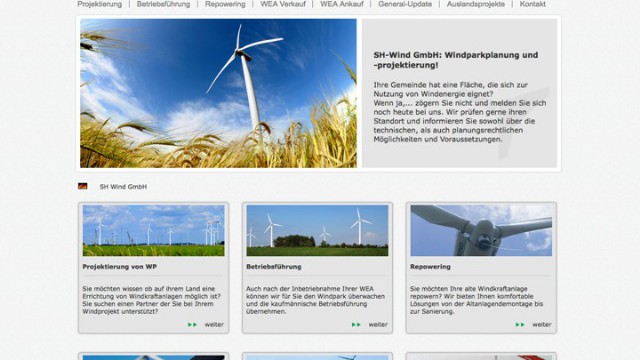The width and height of the screenshot is (640, 360).
Task: Go to Repowering in the navigation bar
Action: (225, 4)
